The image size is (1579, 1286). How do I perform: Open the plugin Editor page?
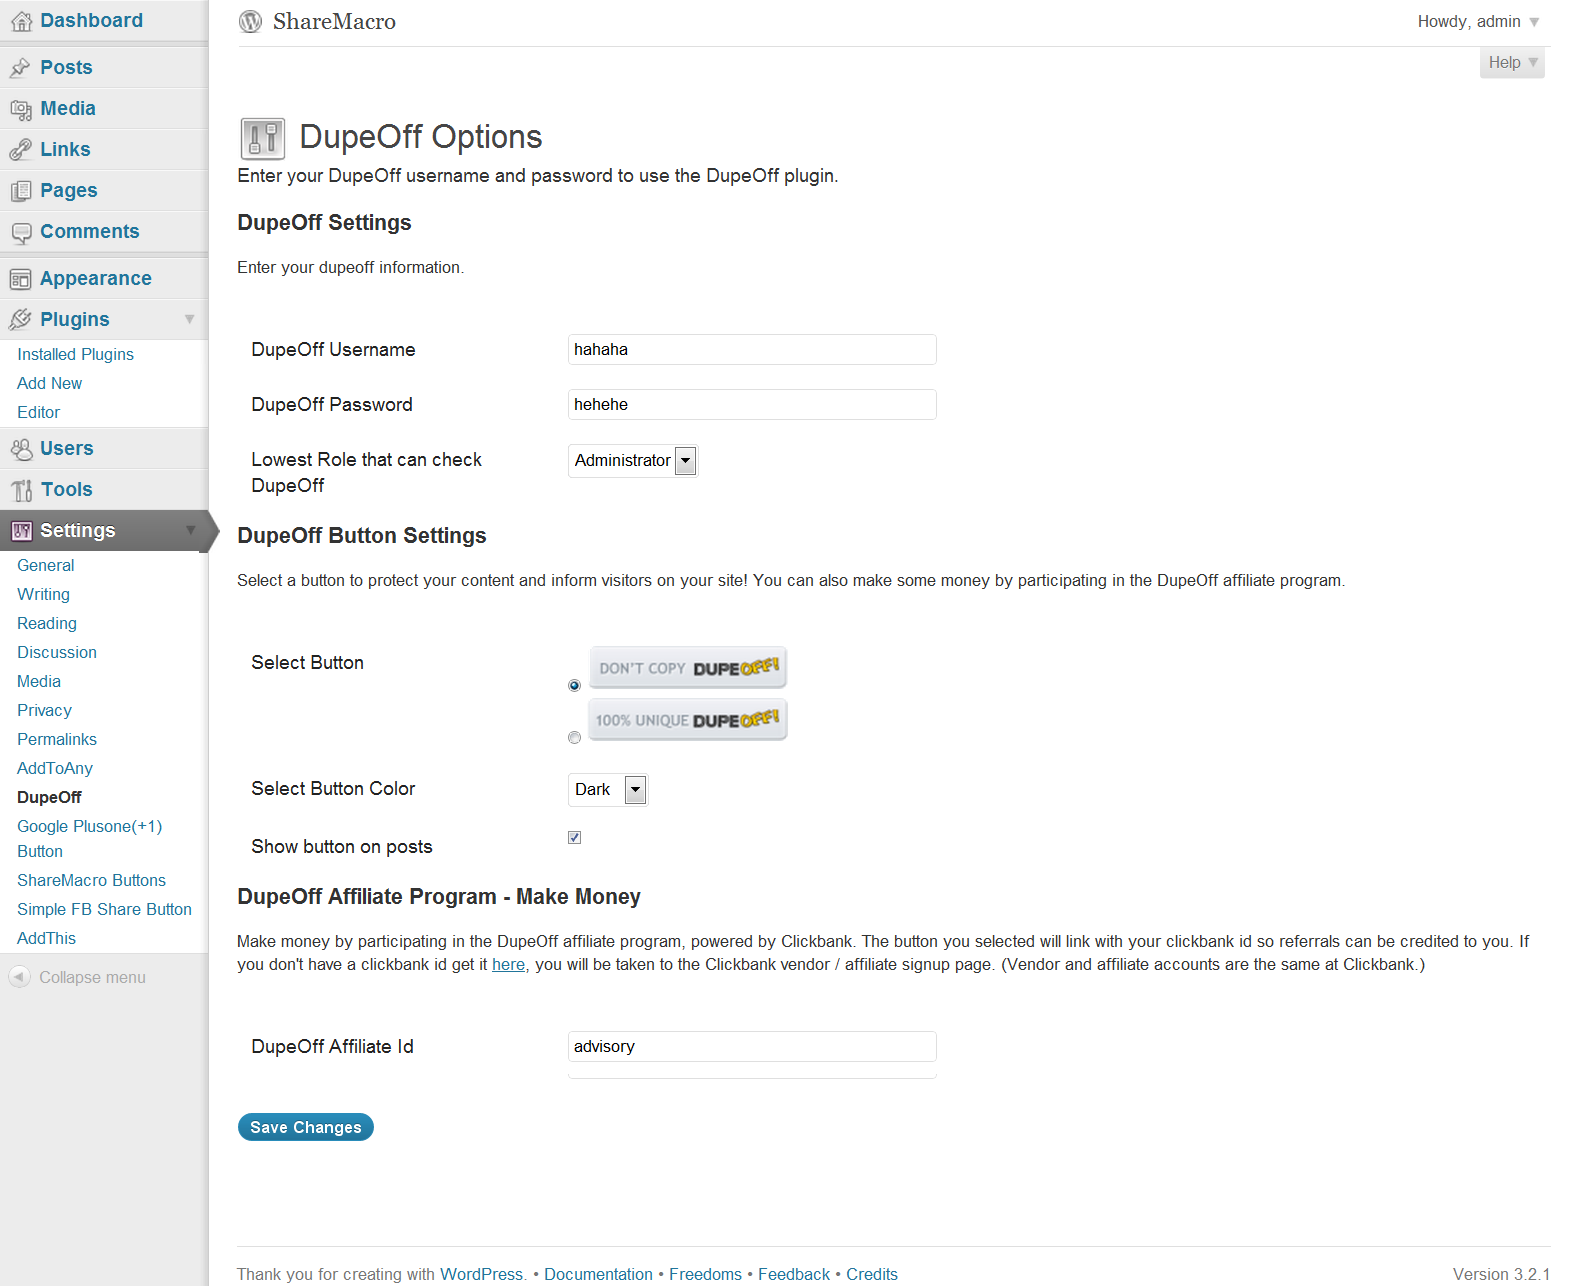tap(38, 412)
